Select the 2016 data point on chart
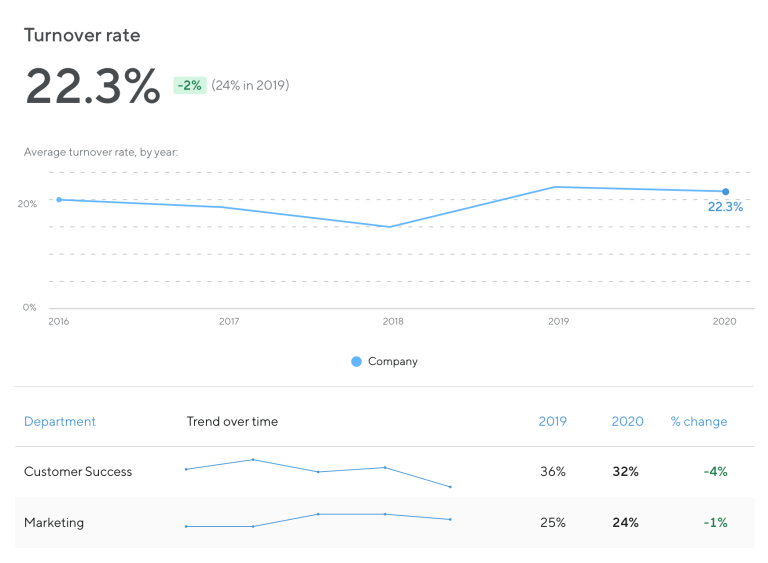The image size is (768, 563). coord(59,199)
